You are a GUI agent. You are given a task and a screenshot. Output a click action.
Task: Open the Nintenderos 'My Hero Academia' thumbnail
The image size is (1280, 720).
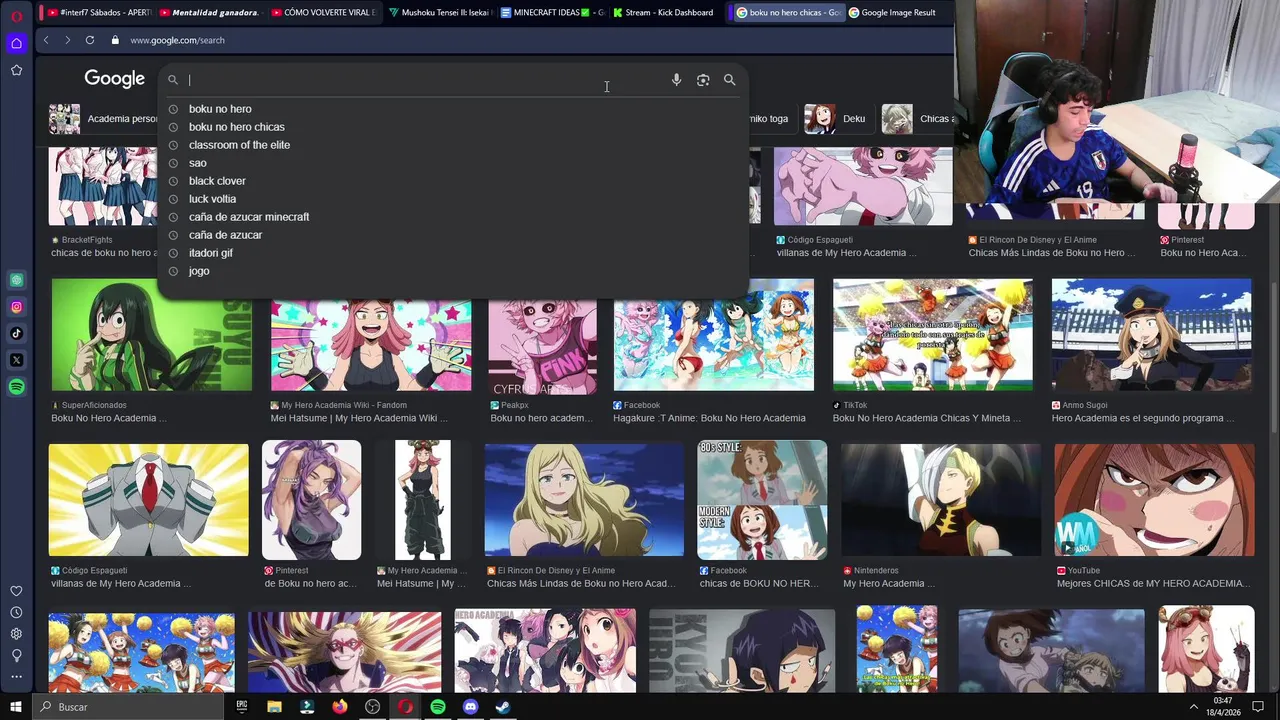tap(941, 500)
